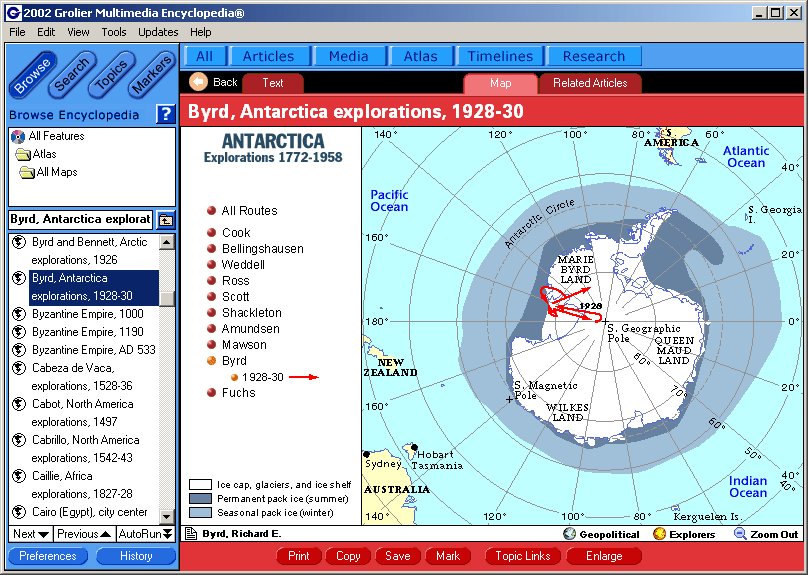This screenshot has width=808, height=575.
Task: Collapse the Byrd route entry
Action: click(211, 361)
